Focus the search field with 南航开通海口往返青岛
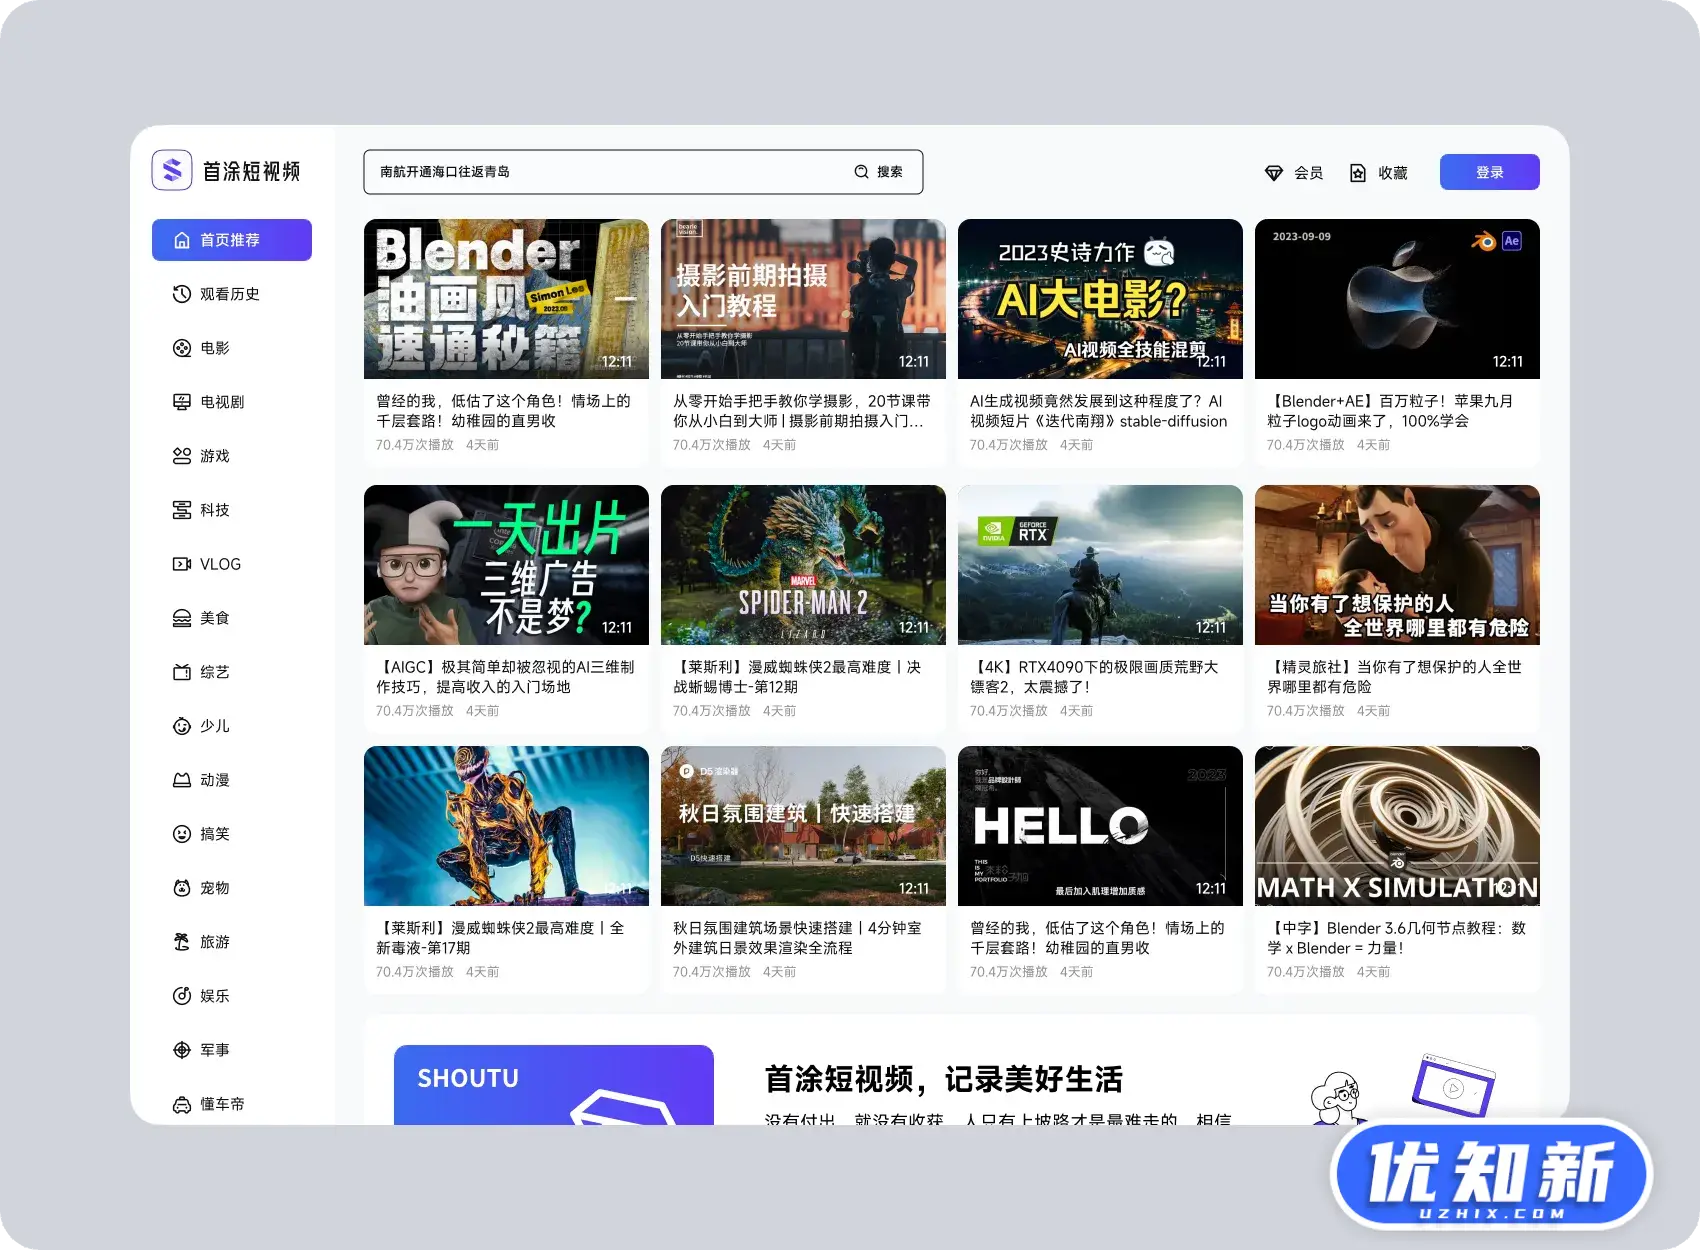This screenshot has height=1250, width=1700. (600, 172)
